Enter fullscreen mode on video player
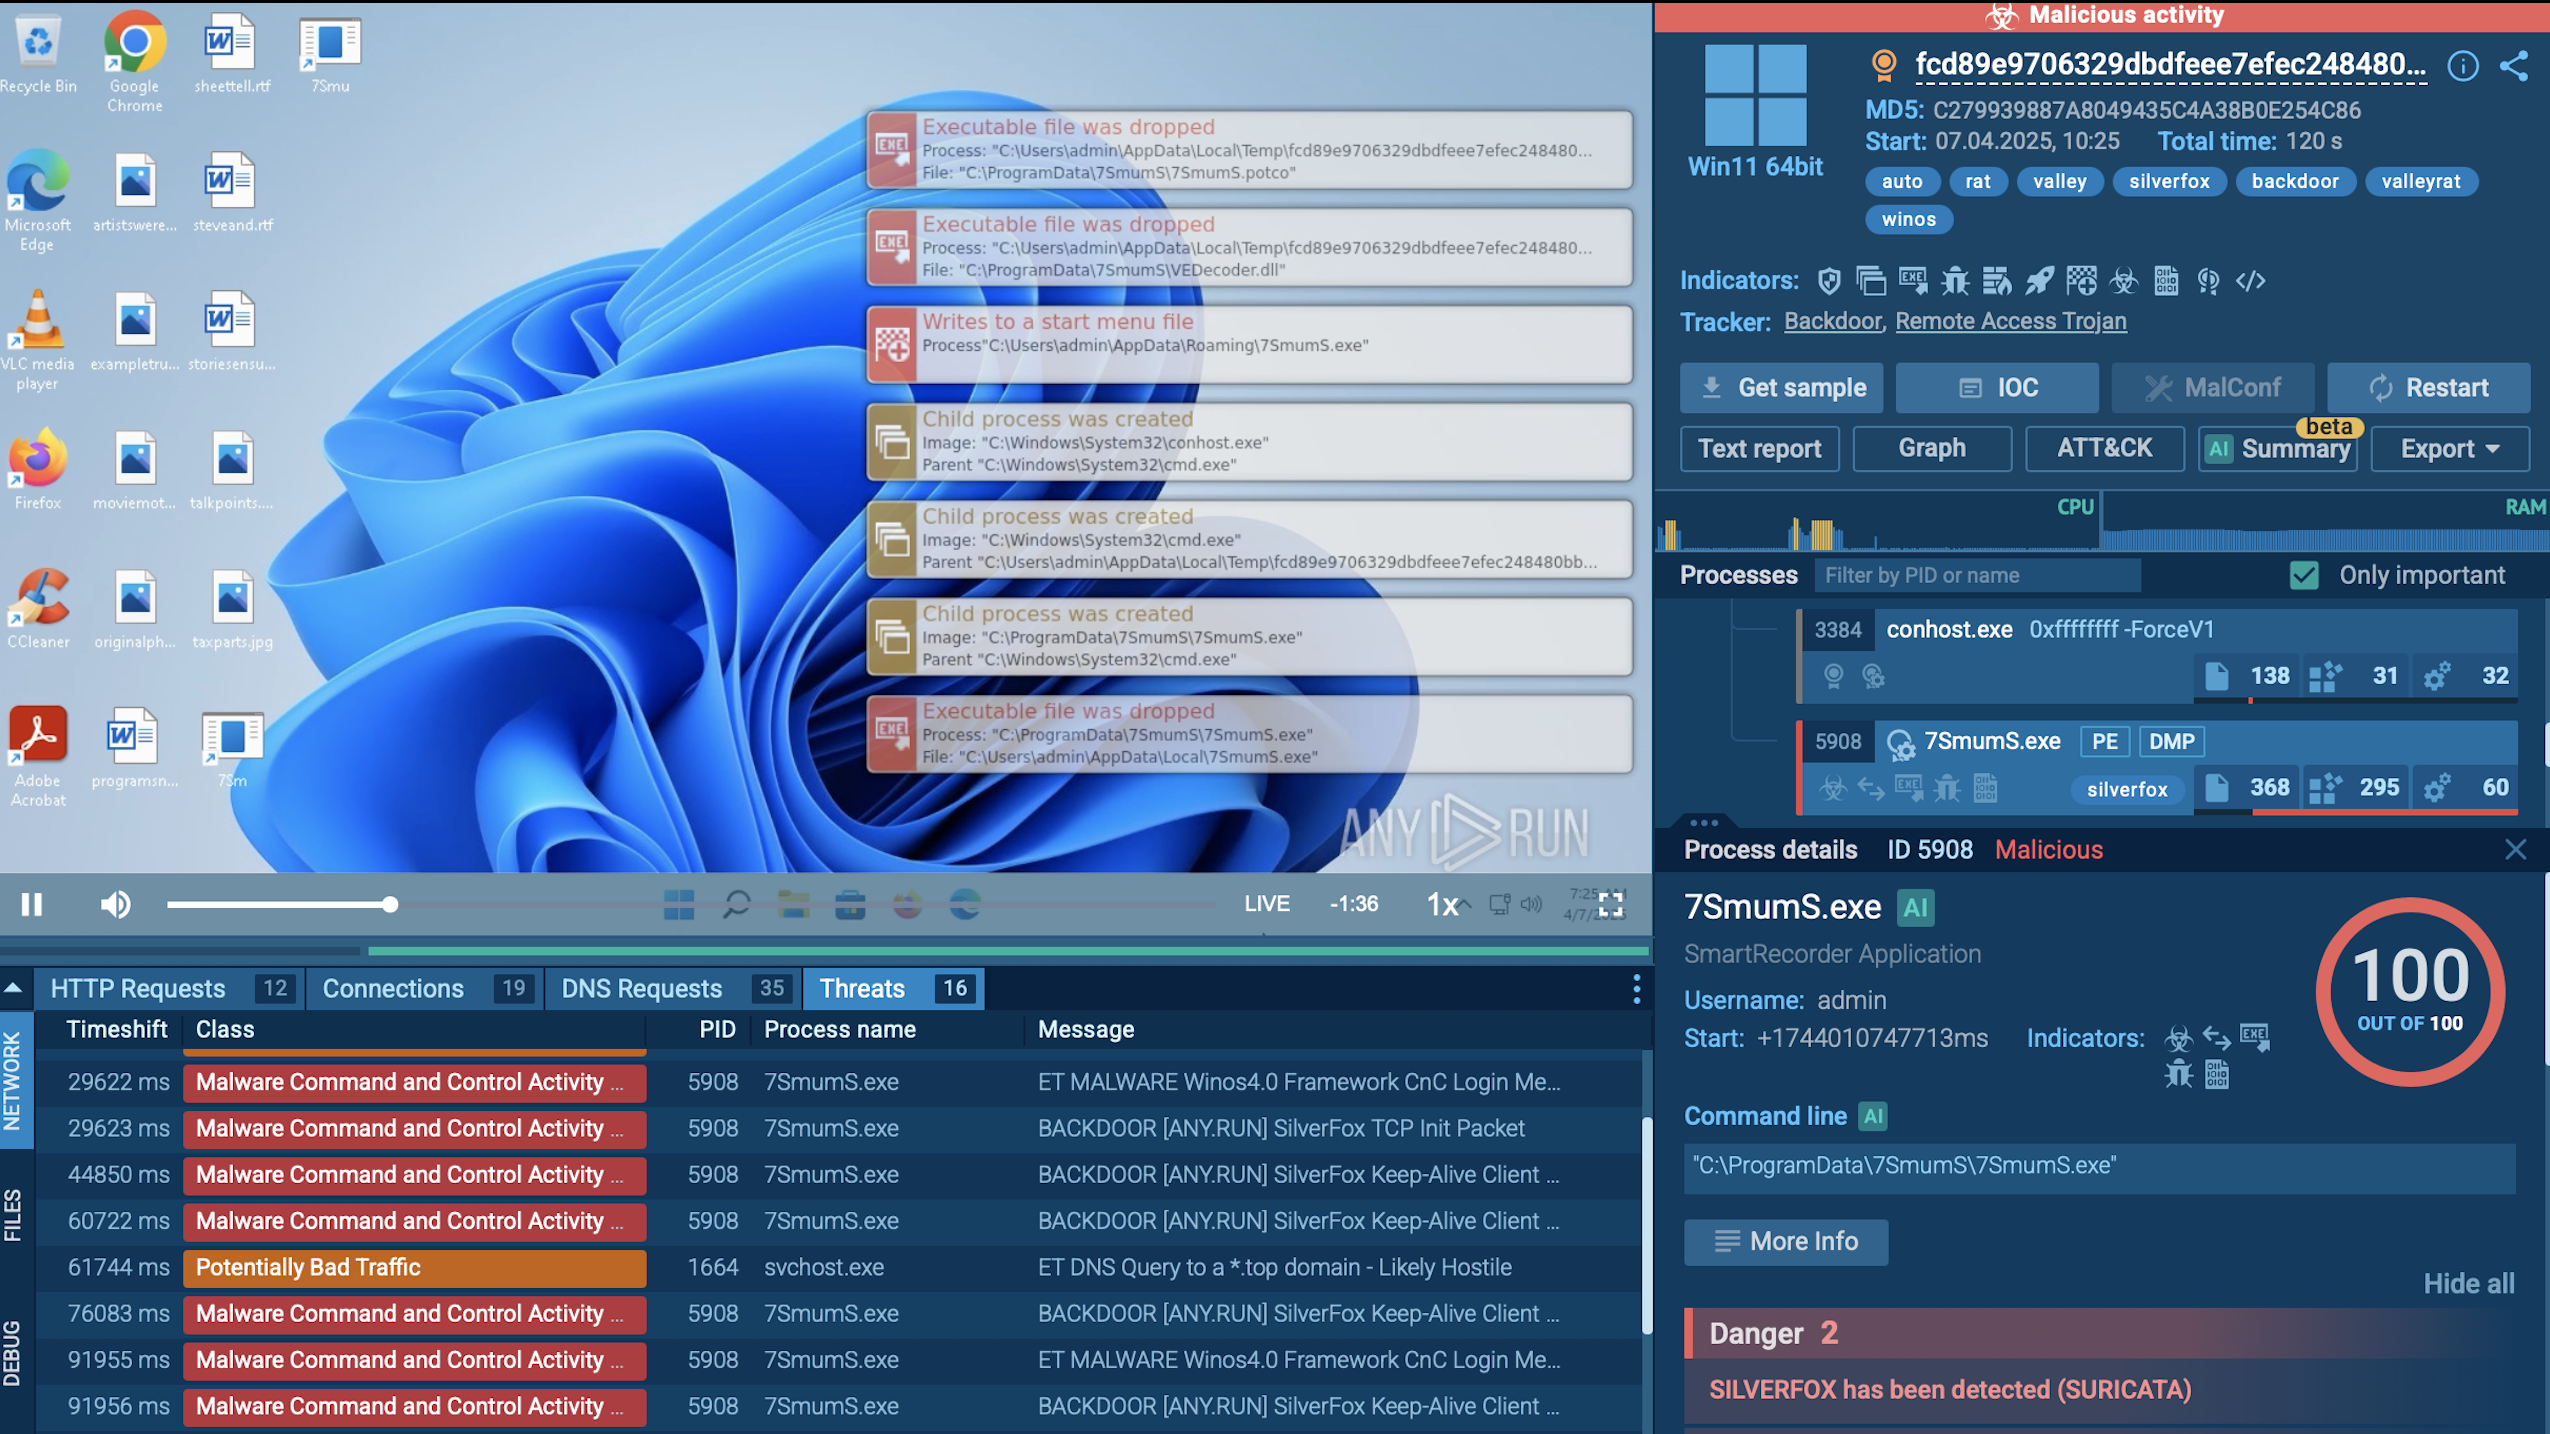 [1611, 905]
